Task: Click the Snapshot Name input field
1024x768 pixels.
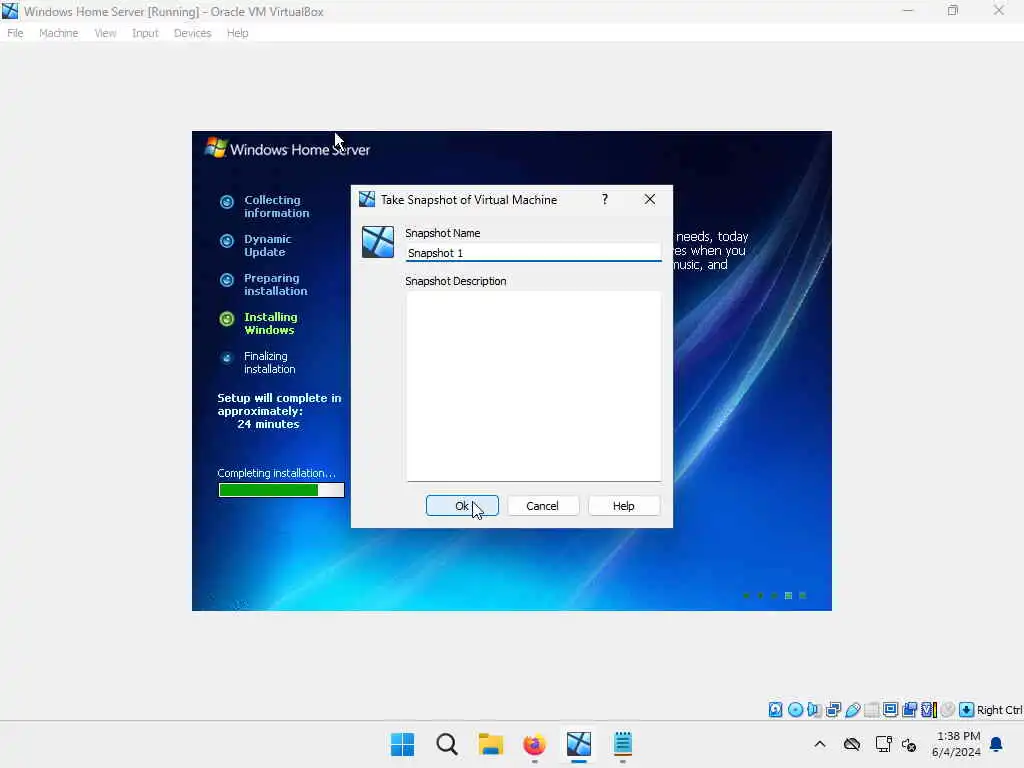Action: 534,253
